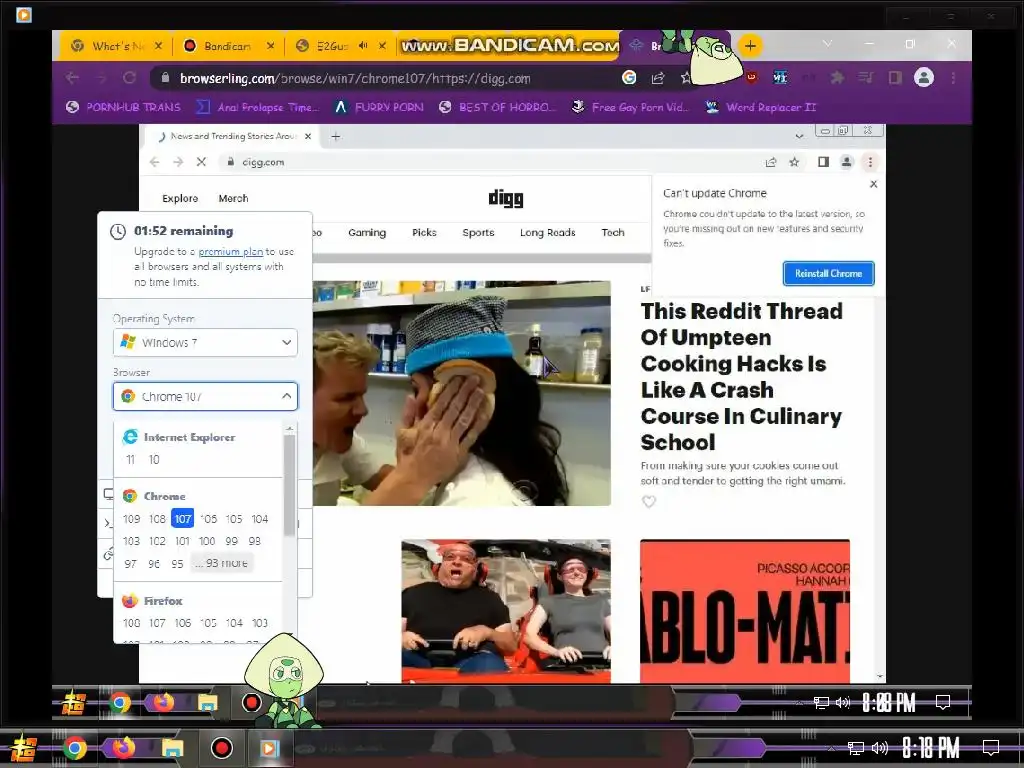Stop loading digg.com in the inner browser
Image resolution: width=1024 pixels, height=768 pixels.
coord(201,162)
